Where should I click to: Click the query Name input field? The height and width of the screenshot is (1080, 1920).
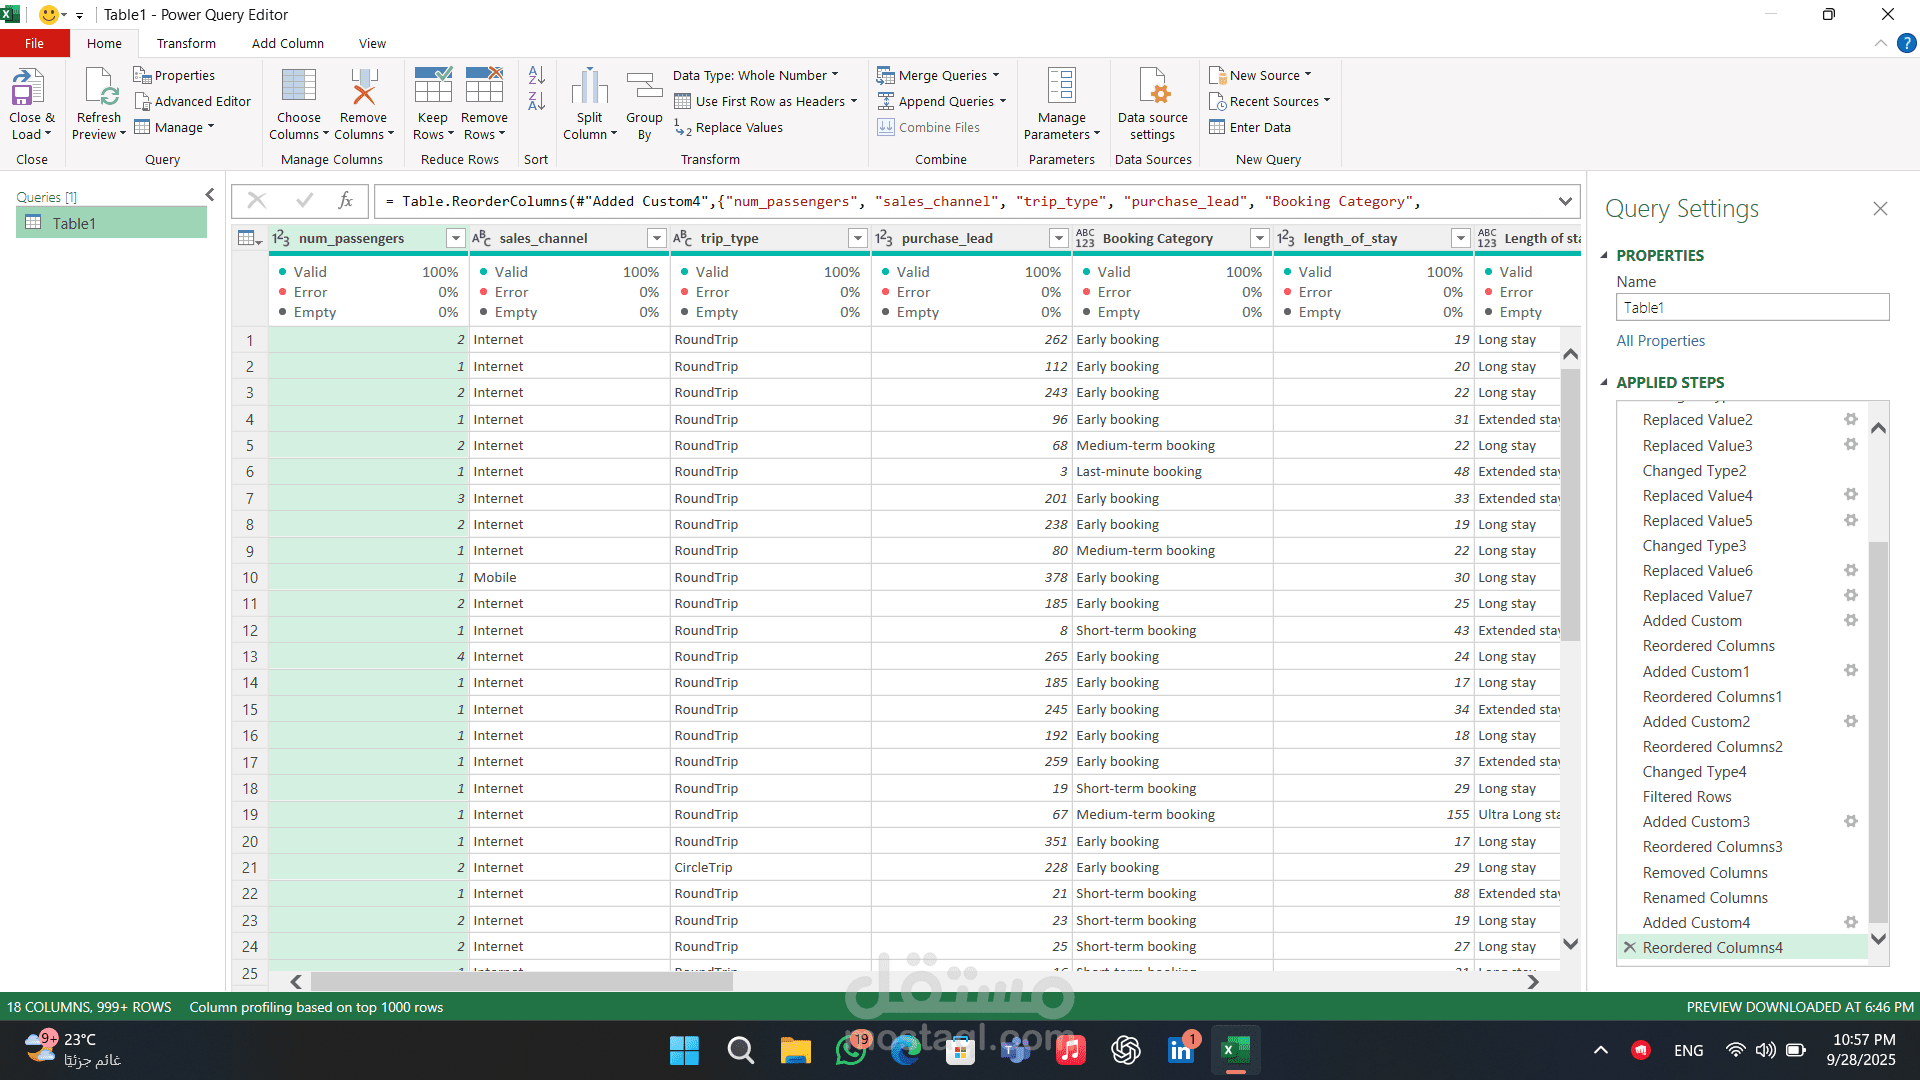tap(1751, 308)
